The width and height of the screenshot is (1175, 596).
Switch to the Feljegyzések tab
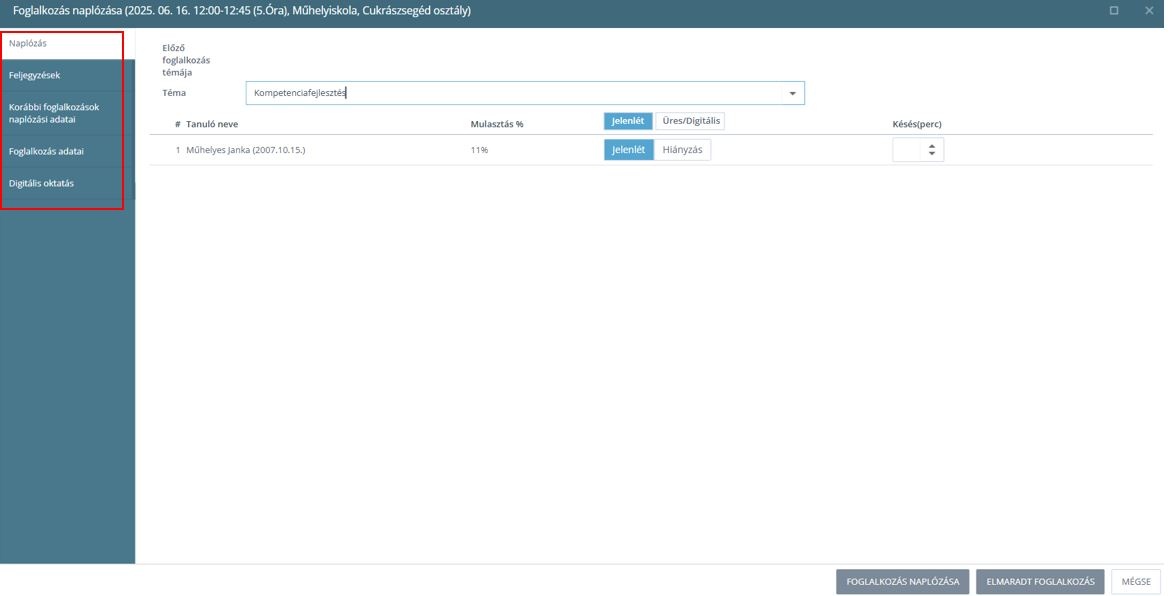click(67, 75)
